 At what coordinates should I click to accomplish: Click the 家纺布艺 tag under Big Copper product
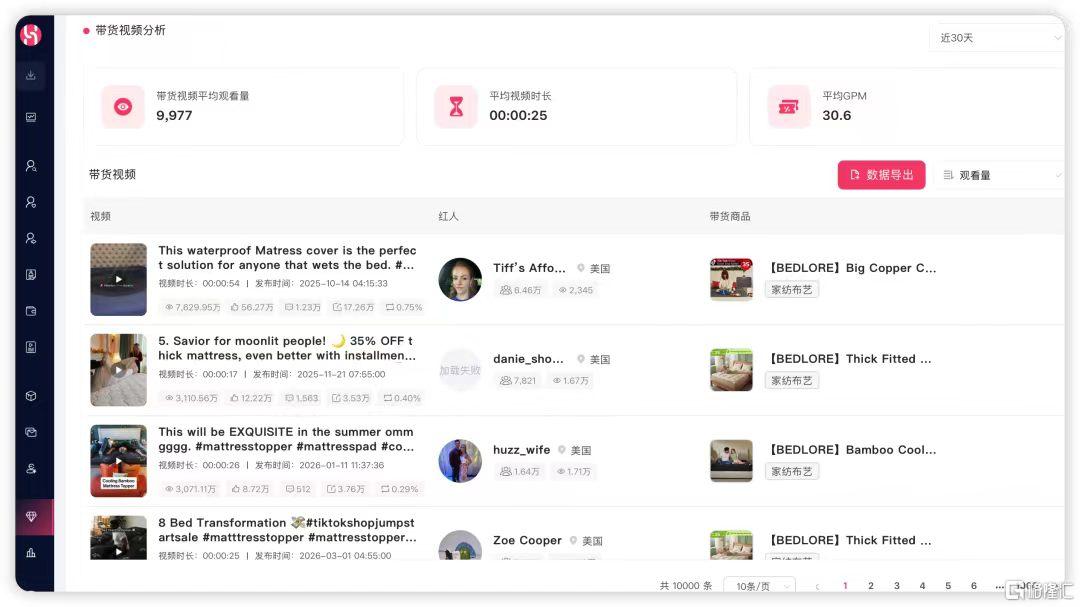pyautogui.click(x=791, y=290)
